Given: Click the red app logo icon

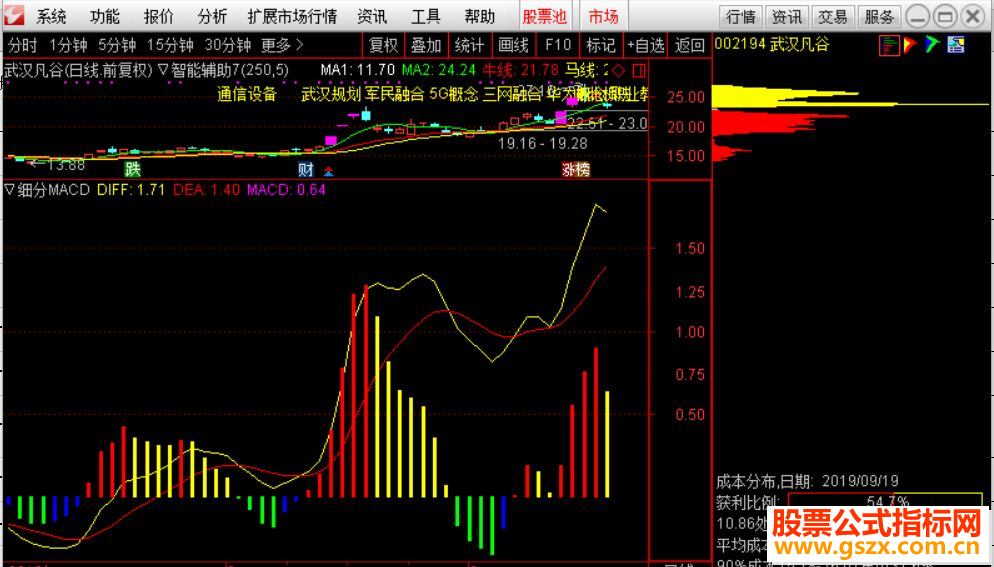Looking at the screenshot, I should (x=13, y=16).
